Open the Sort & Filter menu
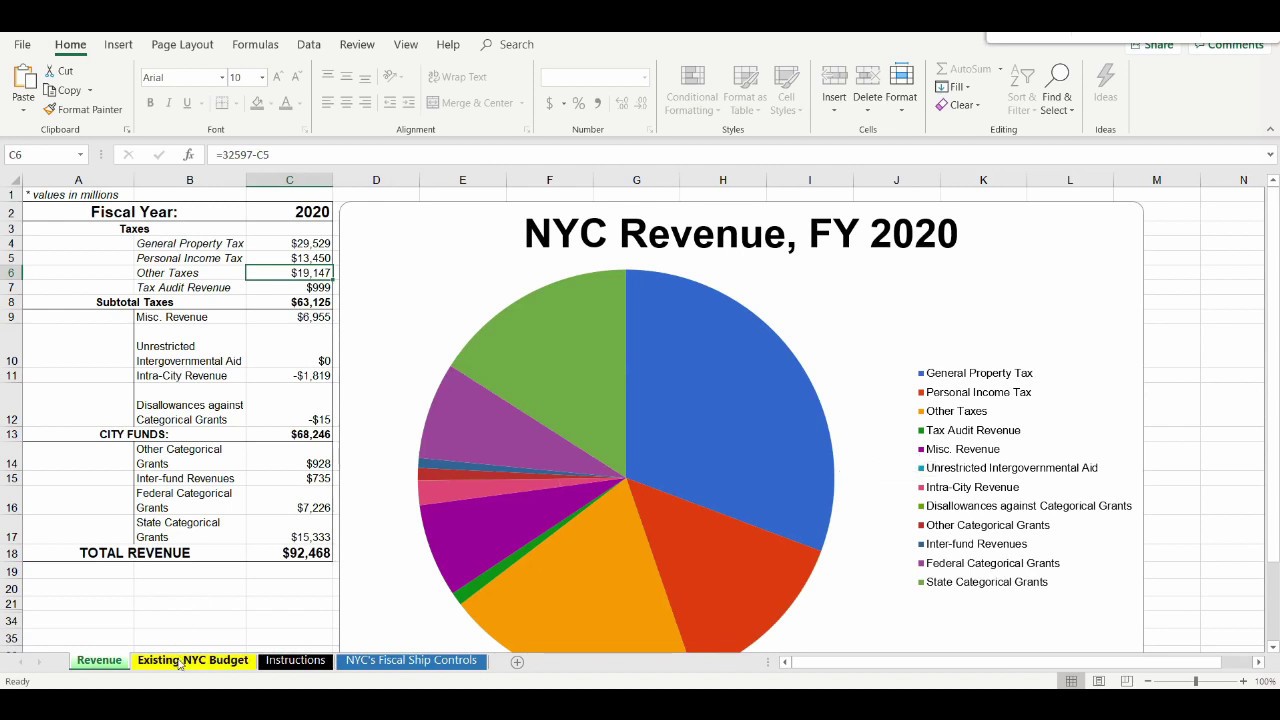 (1022, 90)
